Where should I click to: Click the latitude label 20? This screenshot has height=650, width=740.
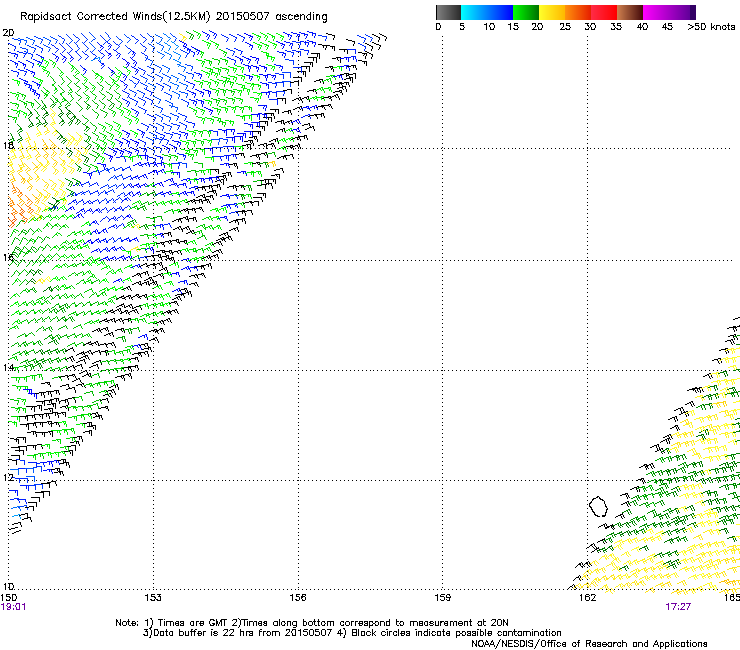(x=8, y=33)
